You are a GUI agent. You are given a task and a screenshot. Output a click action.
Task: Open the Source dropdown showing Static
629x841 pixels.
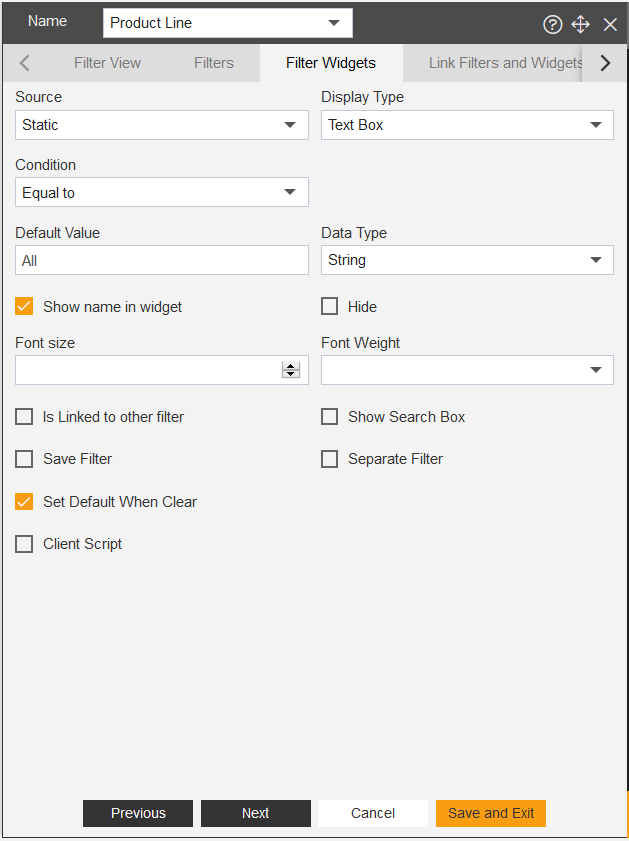pyautogui.click(x=162, y=125)
